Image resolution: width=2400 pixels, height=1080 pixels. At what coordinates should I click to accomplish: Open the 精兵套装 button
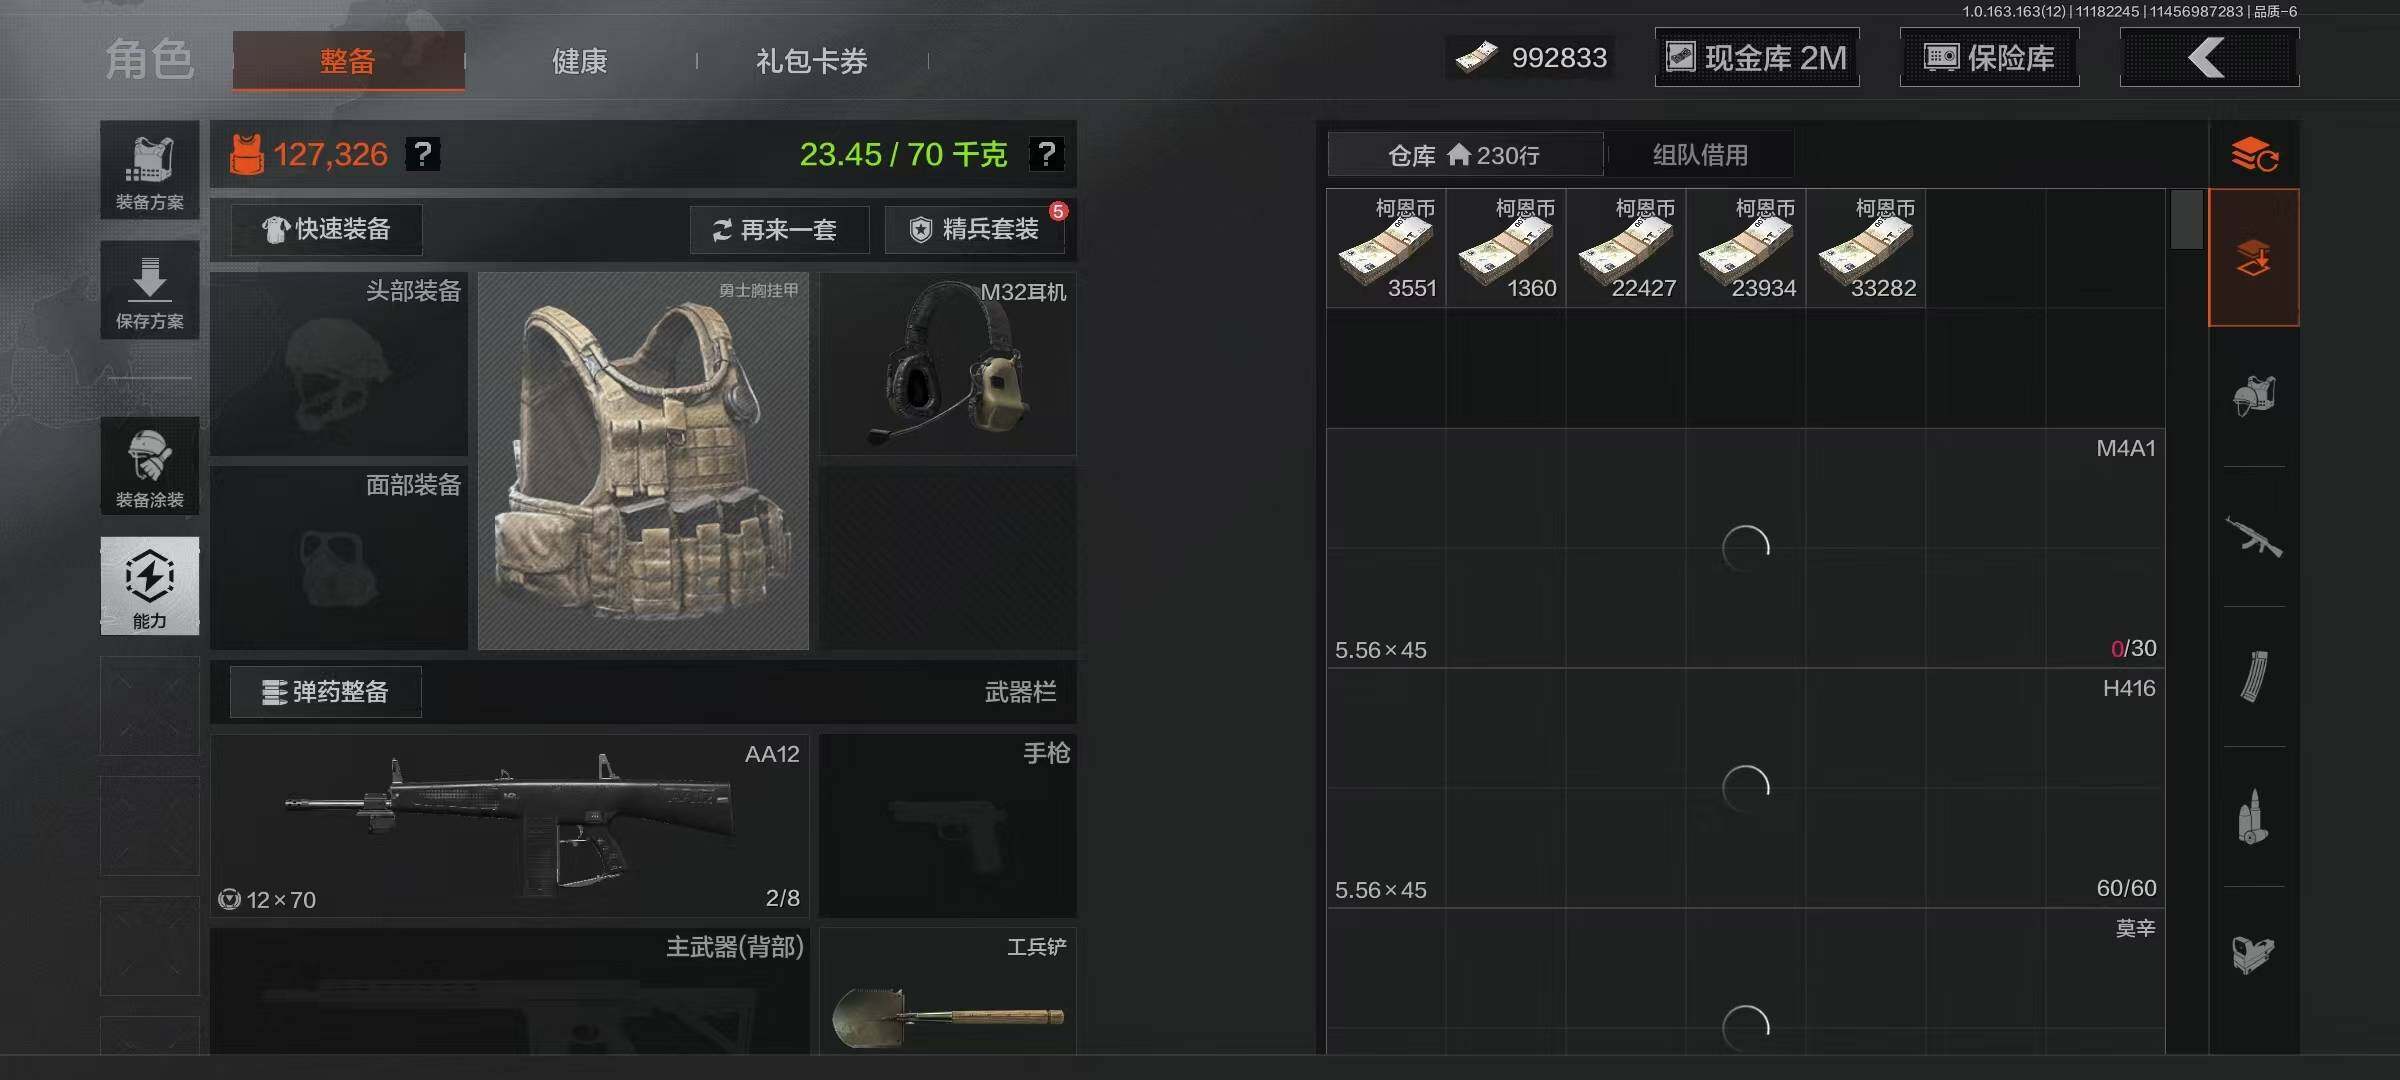(975, 230)
